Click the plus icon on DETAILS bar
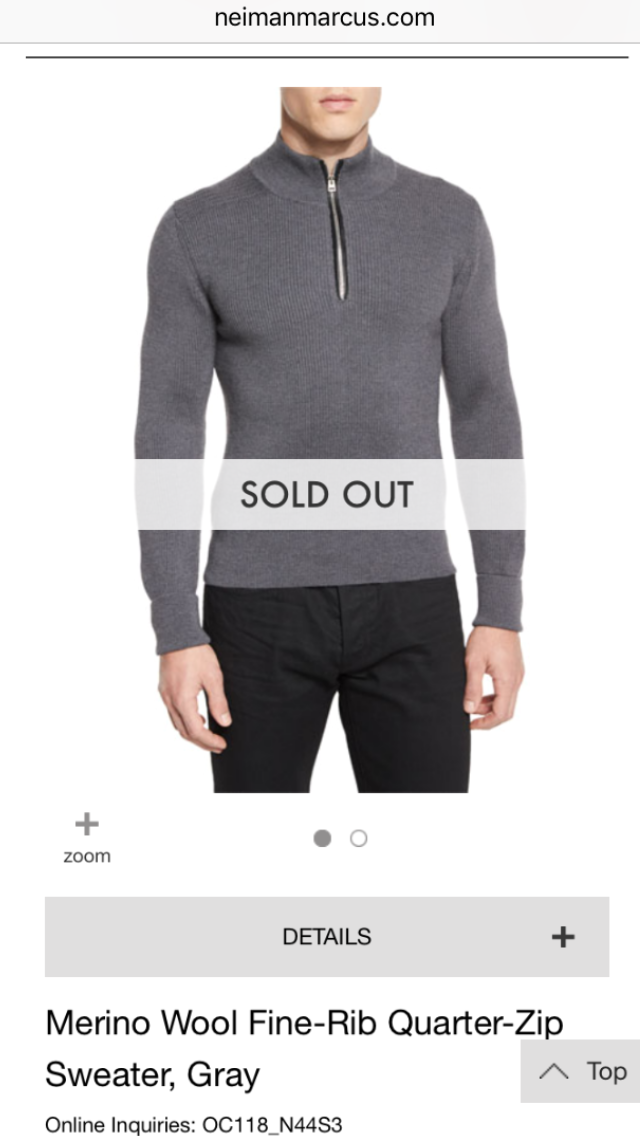Image resolution: width=640 pixels, height=1136 pixels. click(563, 937)
